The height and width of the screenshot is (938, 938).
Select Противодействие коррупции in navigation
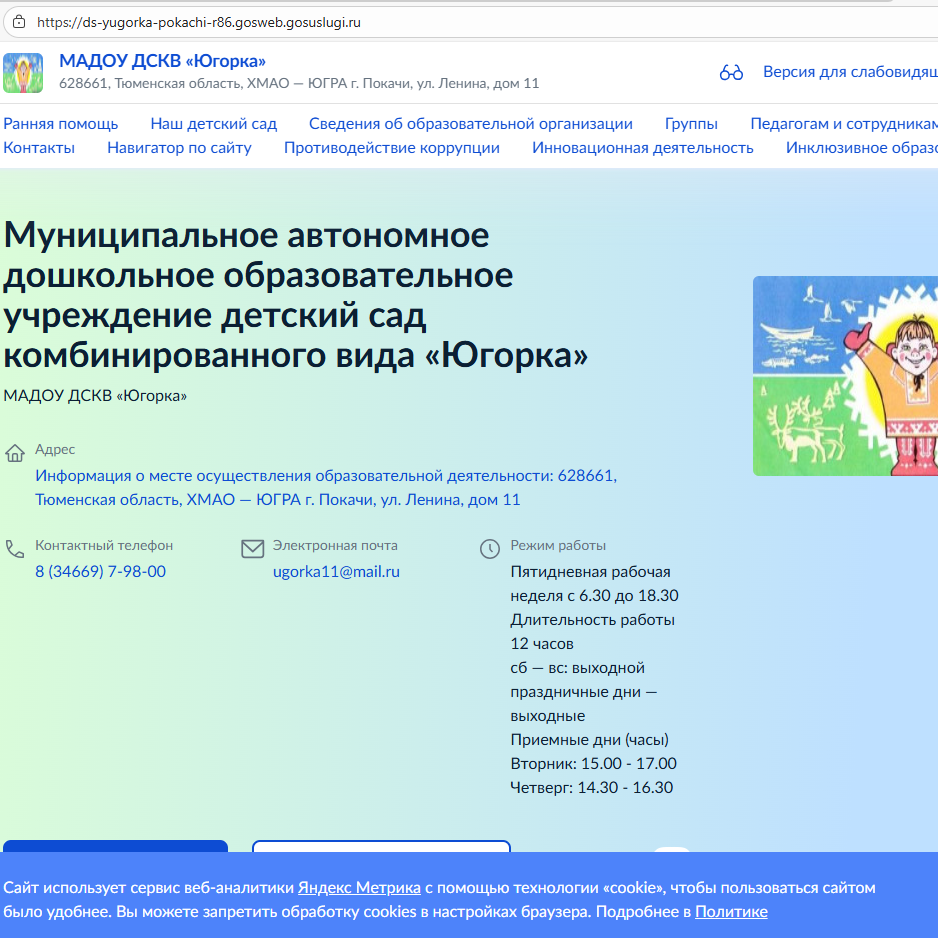coord(391,148)
